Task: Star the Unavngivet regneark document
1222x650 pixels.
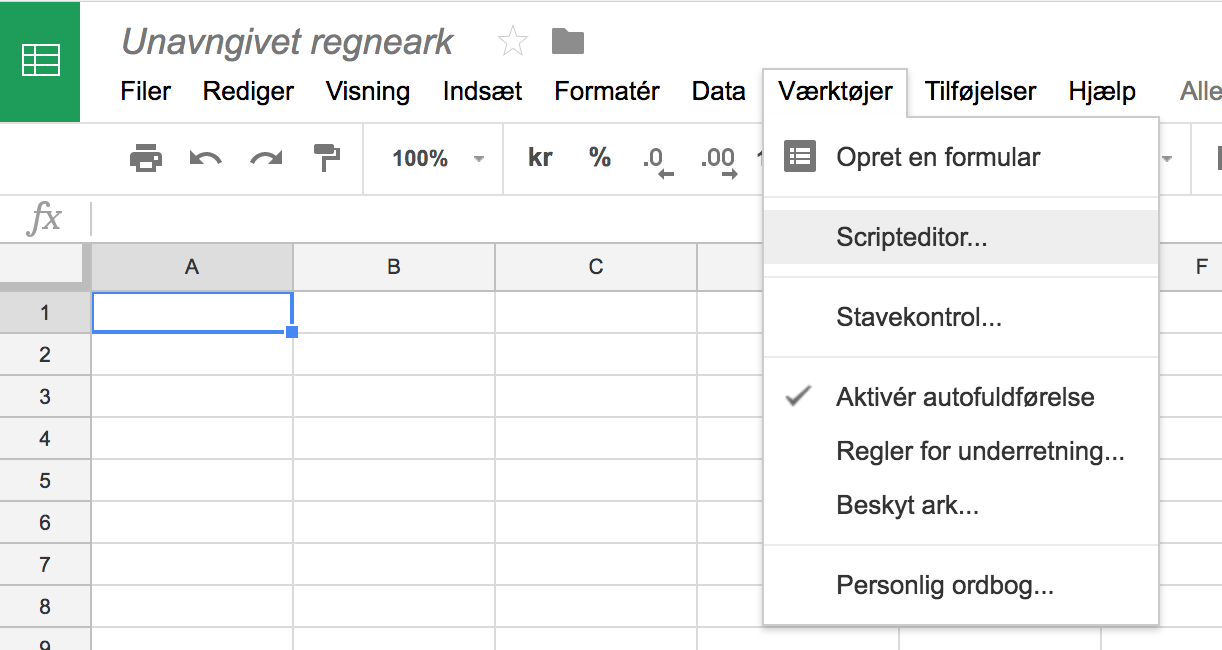Action: coord(512,41)
